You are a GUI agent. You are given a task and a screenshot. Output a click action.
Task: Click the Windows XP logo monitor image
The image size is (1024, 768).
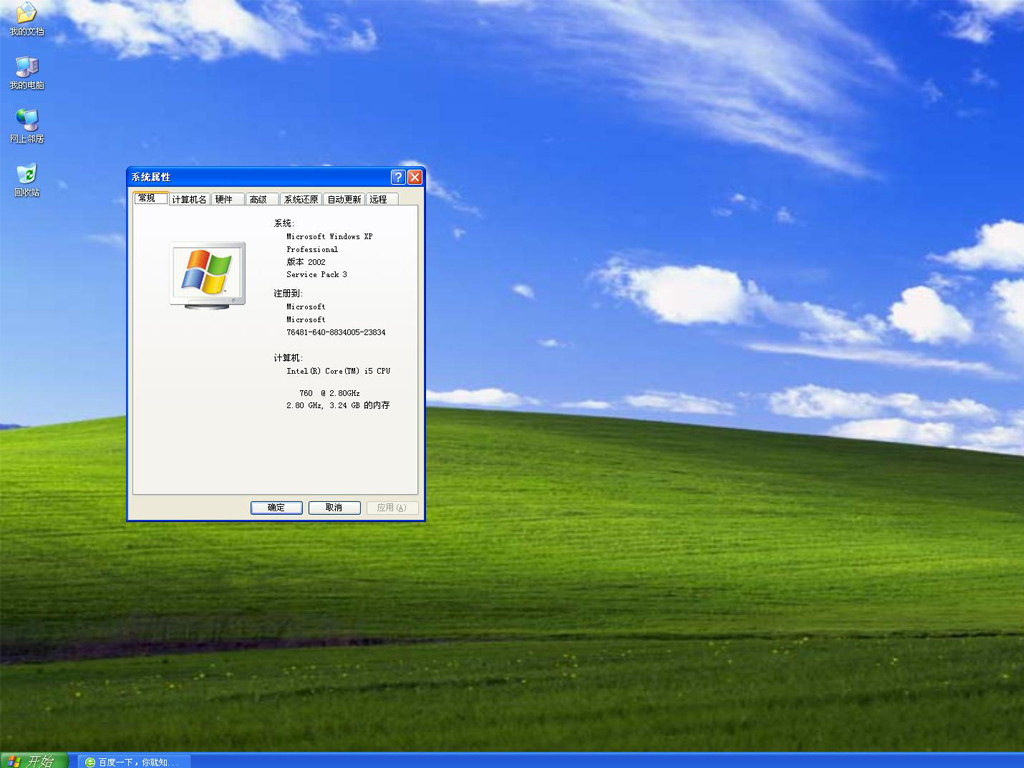tap(207, 274)
